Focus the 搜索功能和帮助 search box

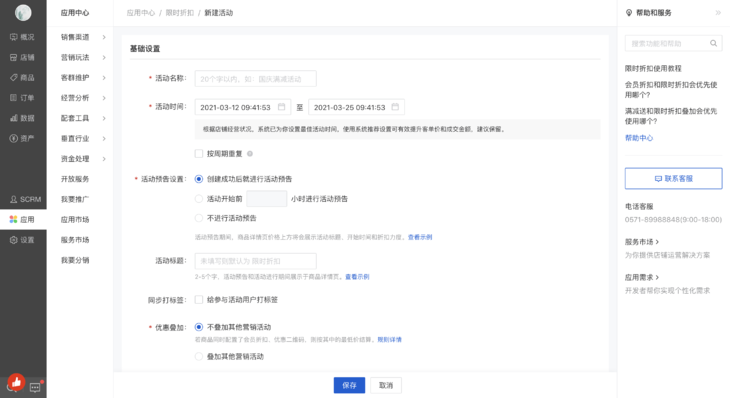coord(673,43)
